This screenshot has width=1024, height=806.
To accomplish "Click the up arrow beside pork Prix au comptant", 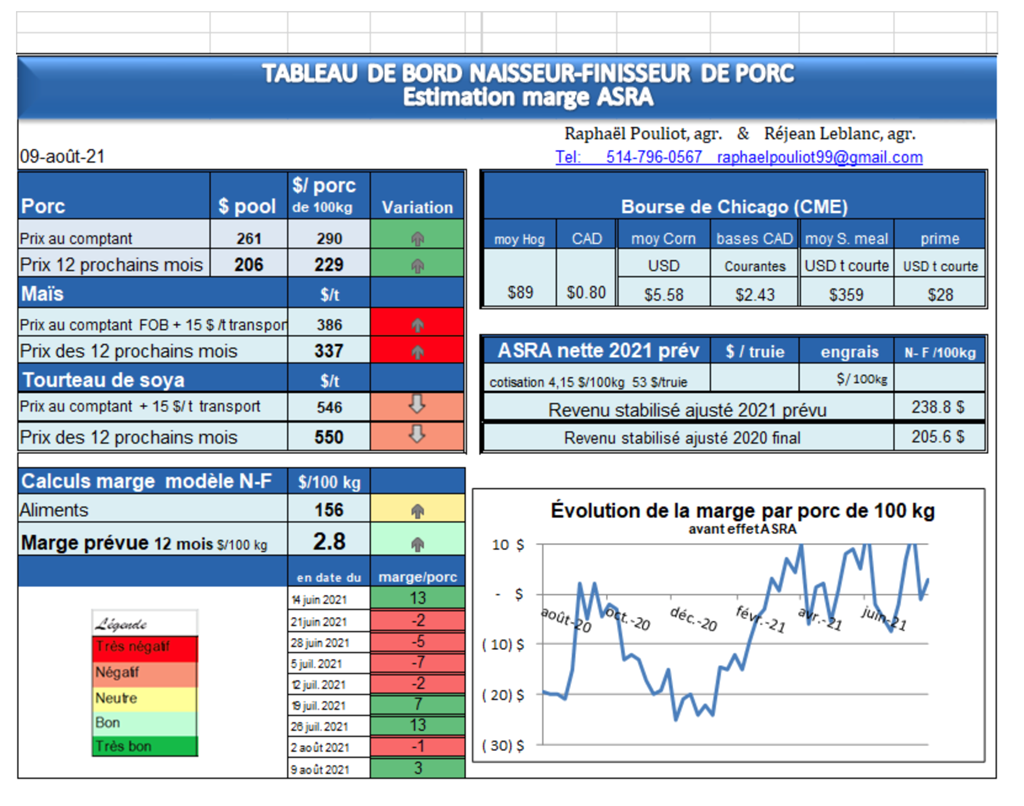I will click(417, 239).
